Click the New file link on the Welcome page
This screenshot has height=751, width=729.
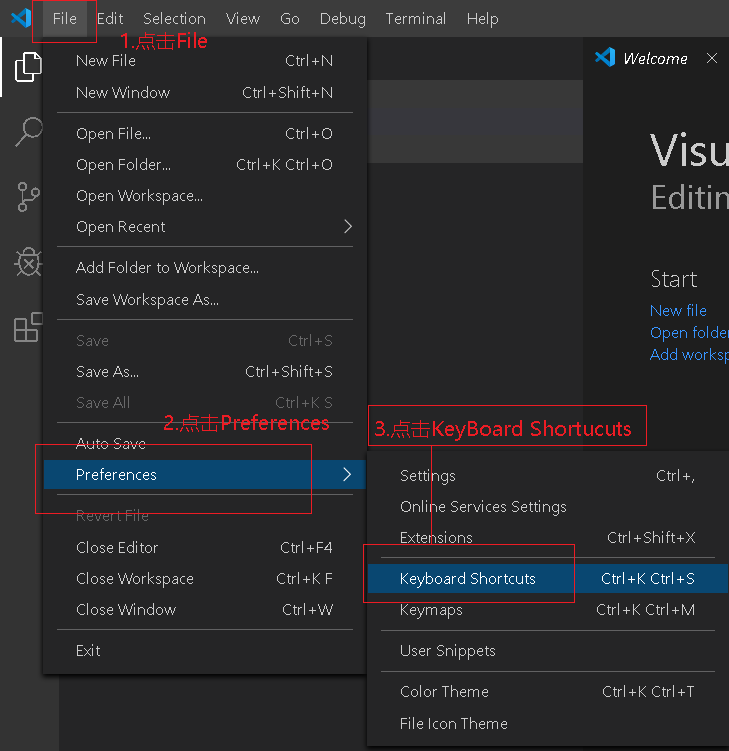coord(678,310)
